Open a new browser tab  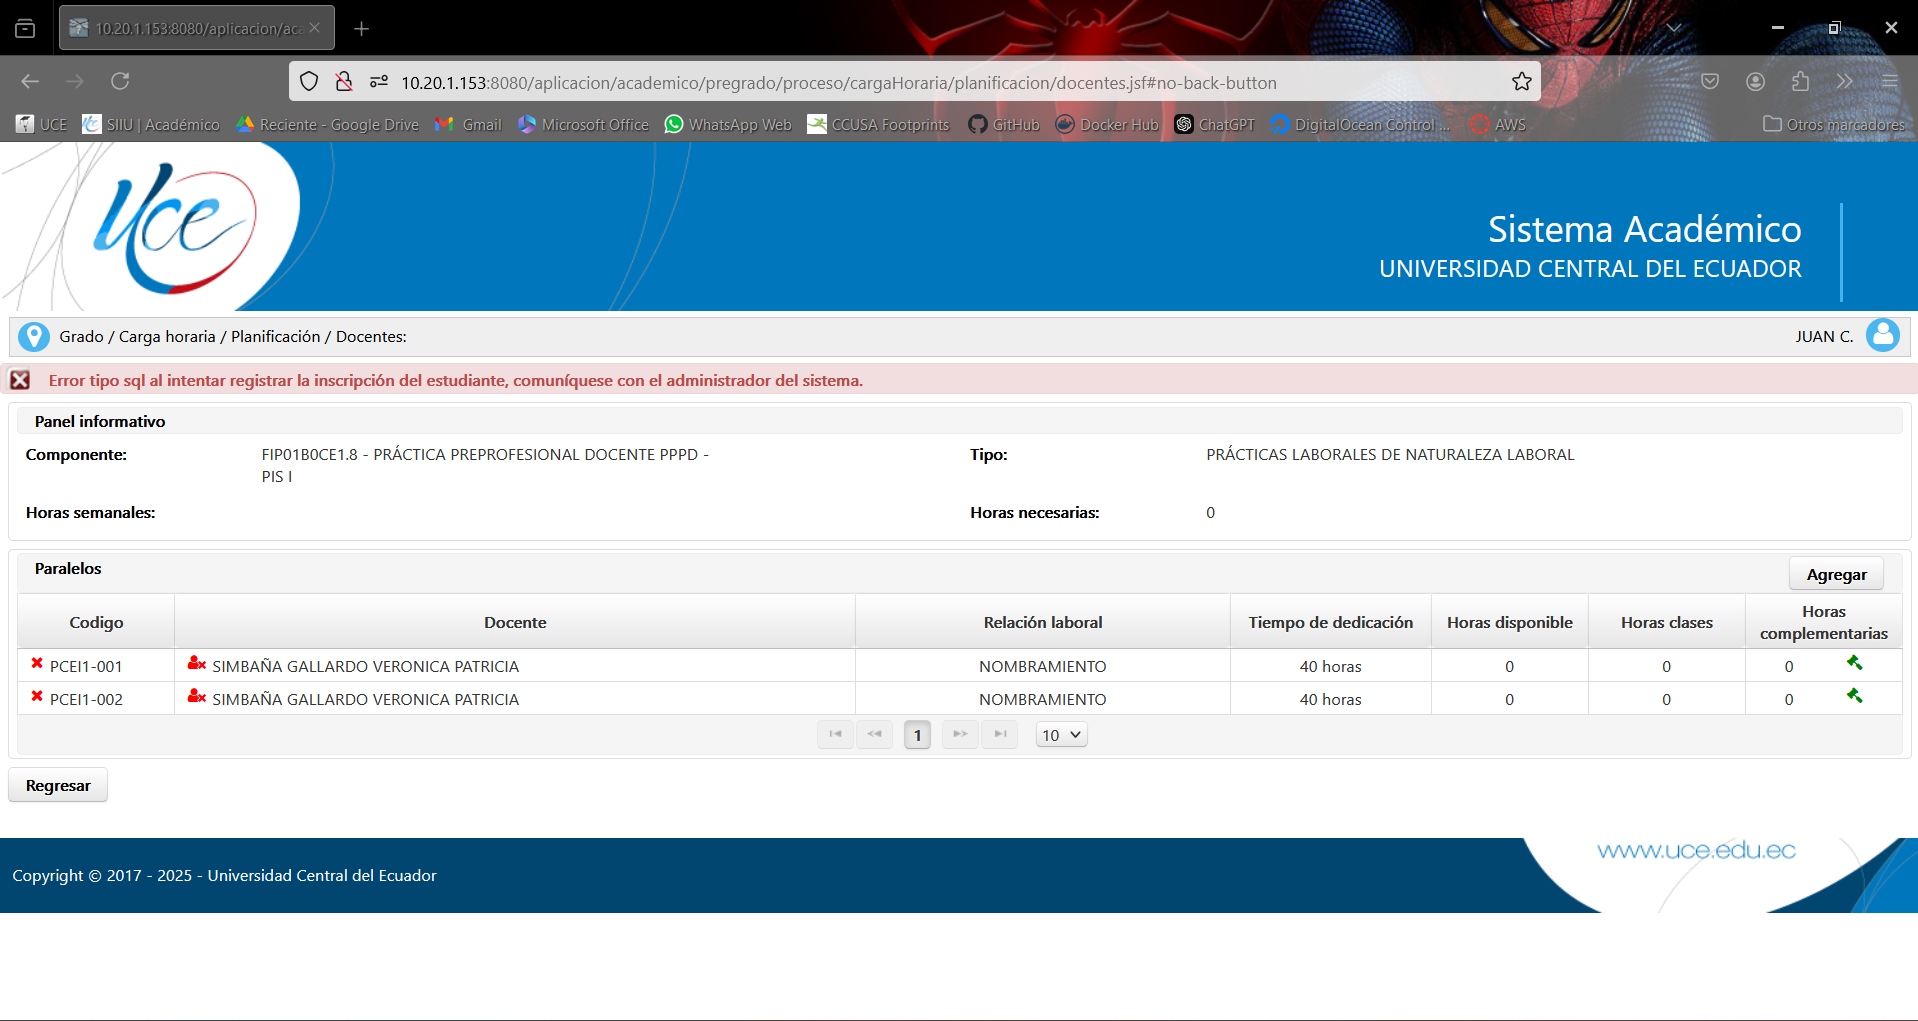point(362,29)
